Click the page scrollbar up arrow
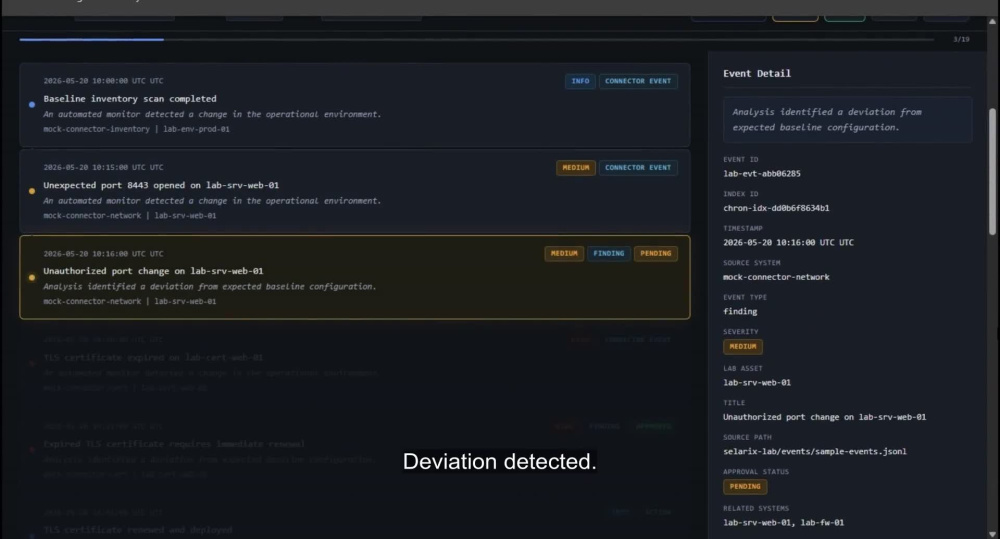This screenshot has width=1000, height=539. pyautogui.click(x=992, y=21)
